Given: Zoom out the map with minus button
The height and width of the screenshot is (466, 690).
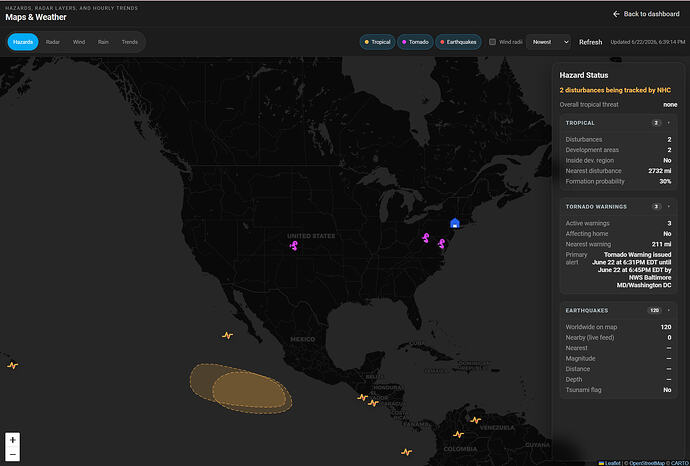Looking at the screenshot, I should pyautogui.click(x=13, y=454).
